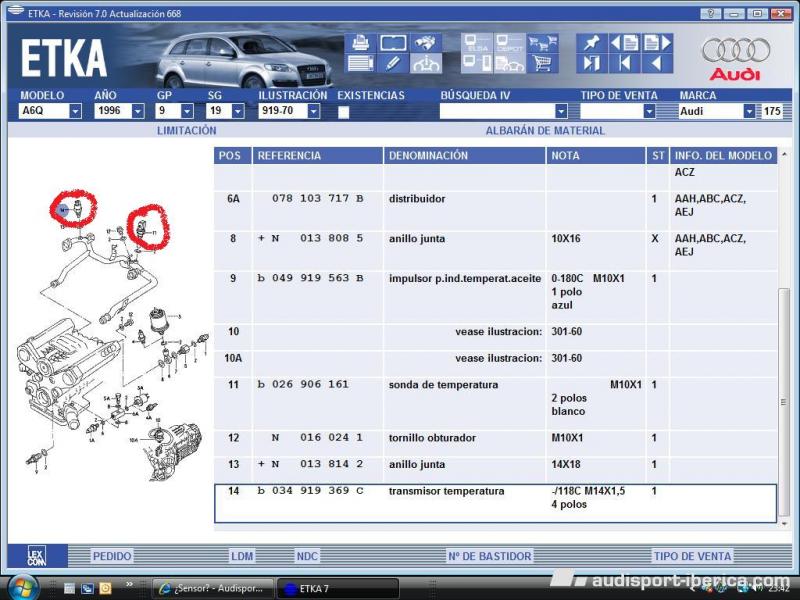The image size is (800, 600).
Task: Open the binoculars search tool
Action: tap(426, 43)
